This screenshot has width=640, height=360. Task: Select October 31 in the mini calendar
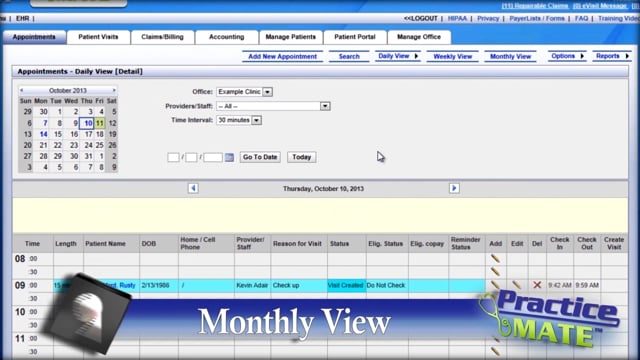point(88,156)
